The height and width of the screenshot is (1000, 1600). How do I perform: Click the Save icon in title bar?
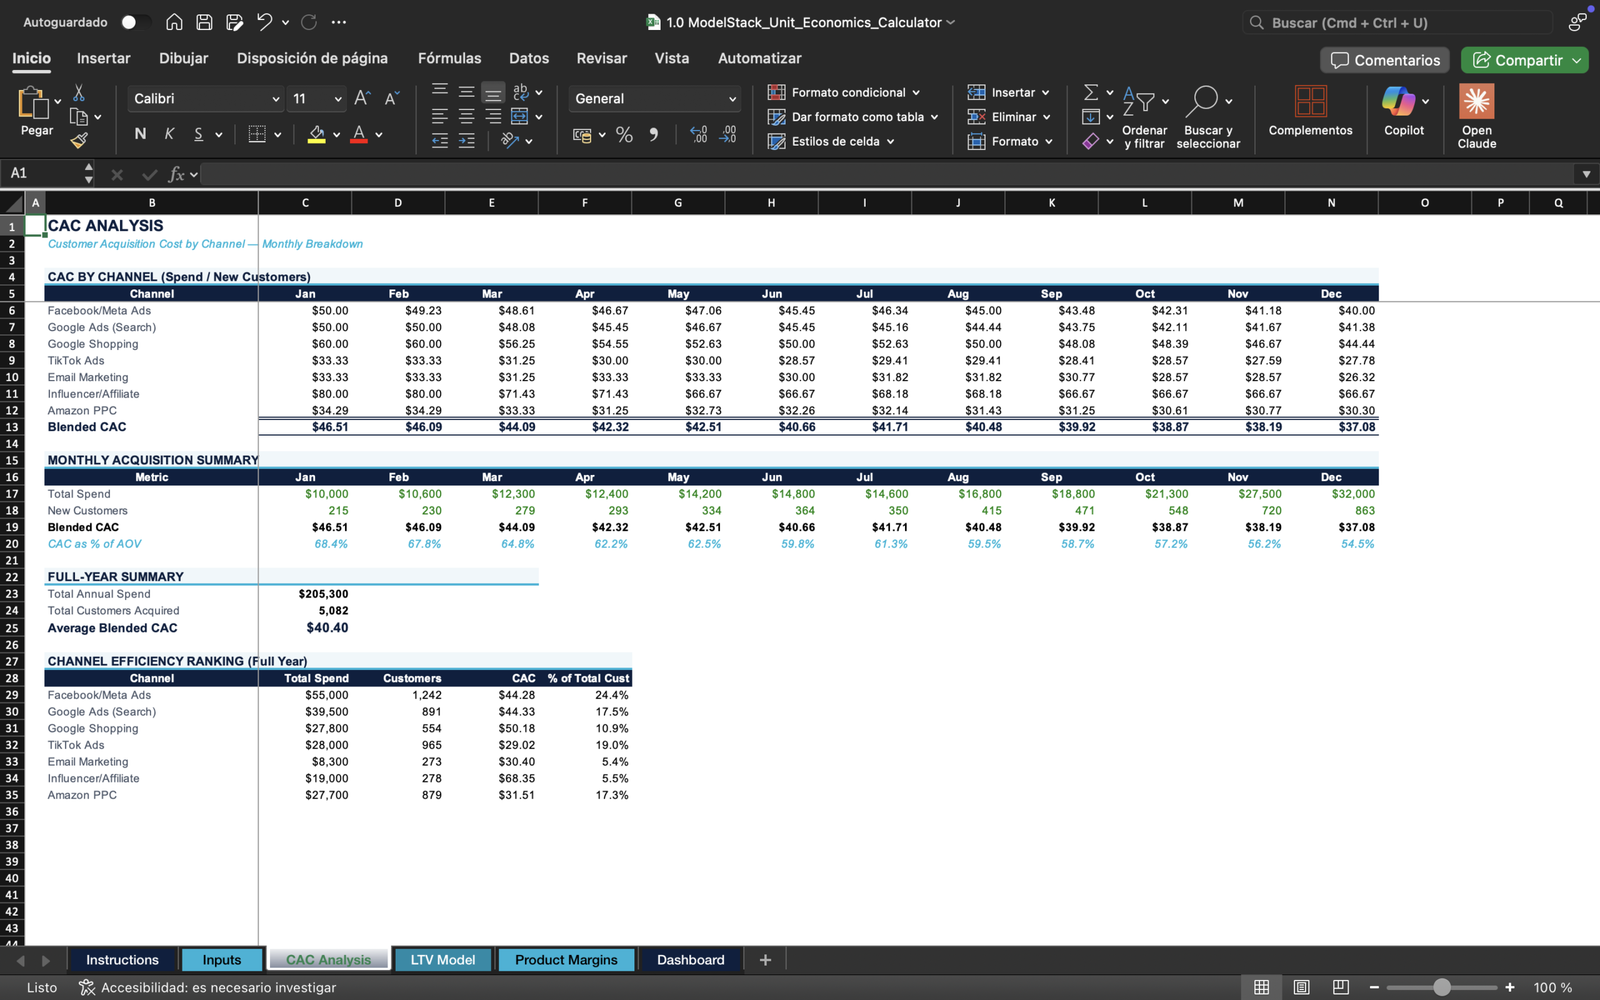(x=204, y=22)
